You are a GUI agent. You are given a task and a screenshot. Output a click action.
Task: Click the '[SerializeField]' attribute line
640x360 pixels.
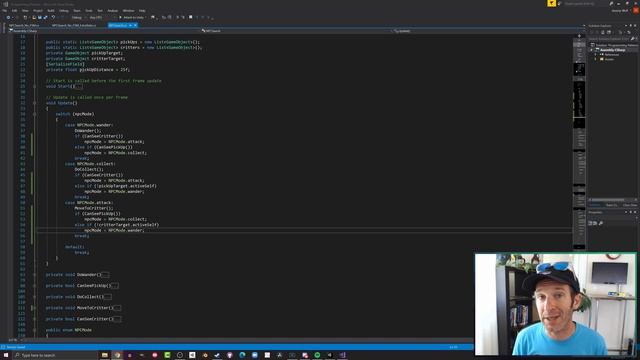[65, 64]
